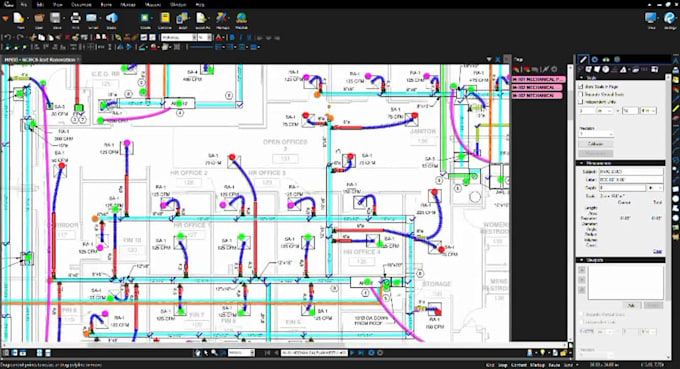Click the blue Clear link in measurements panel
This screenshot has height=369, width=680.
coord(657,251)
